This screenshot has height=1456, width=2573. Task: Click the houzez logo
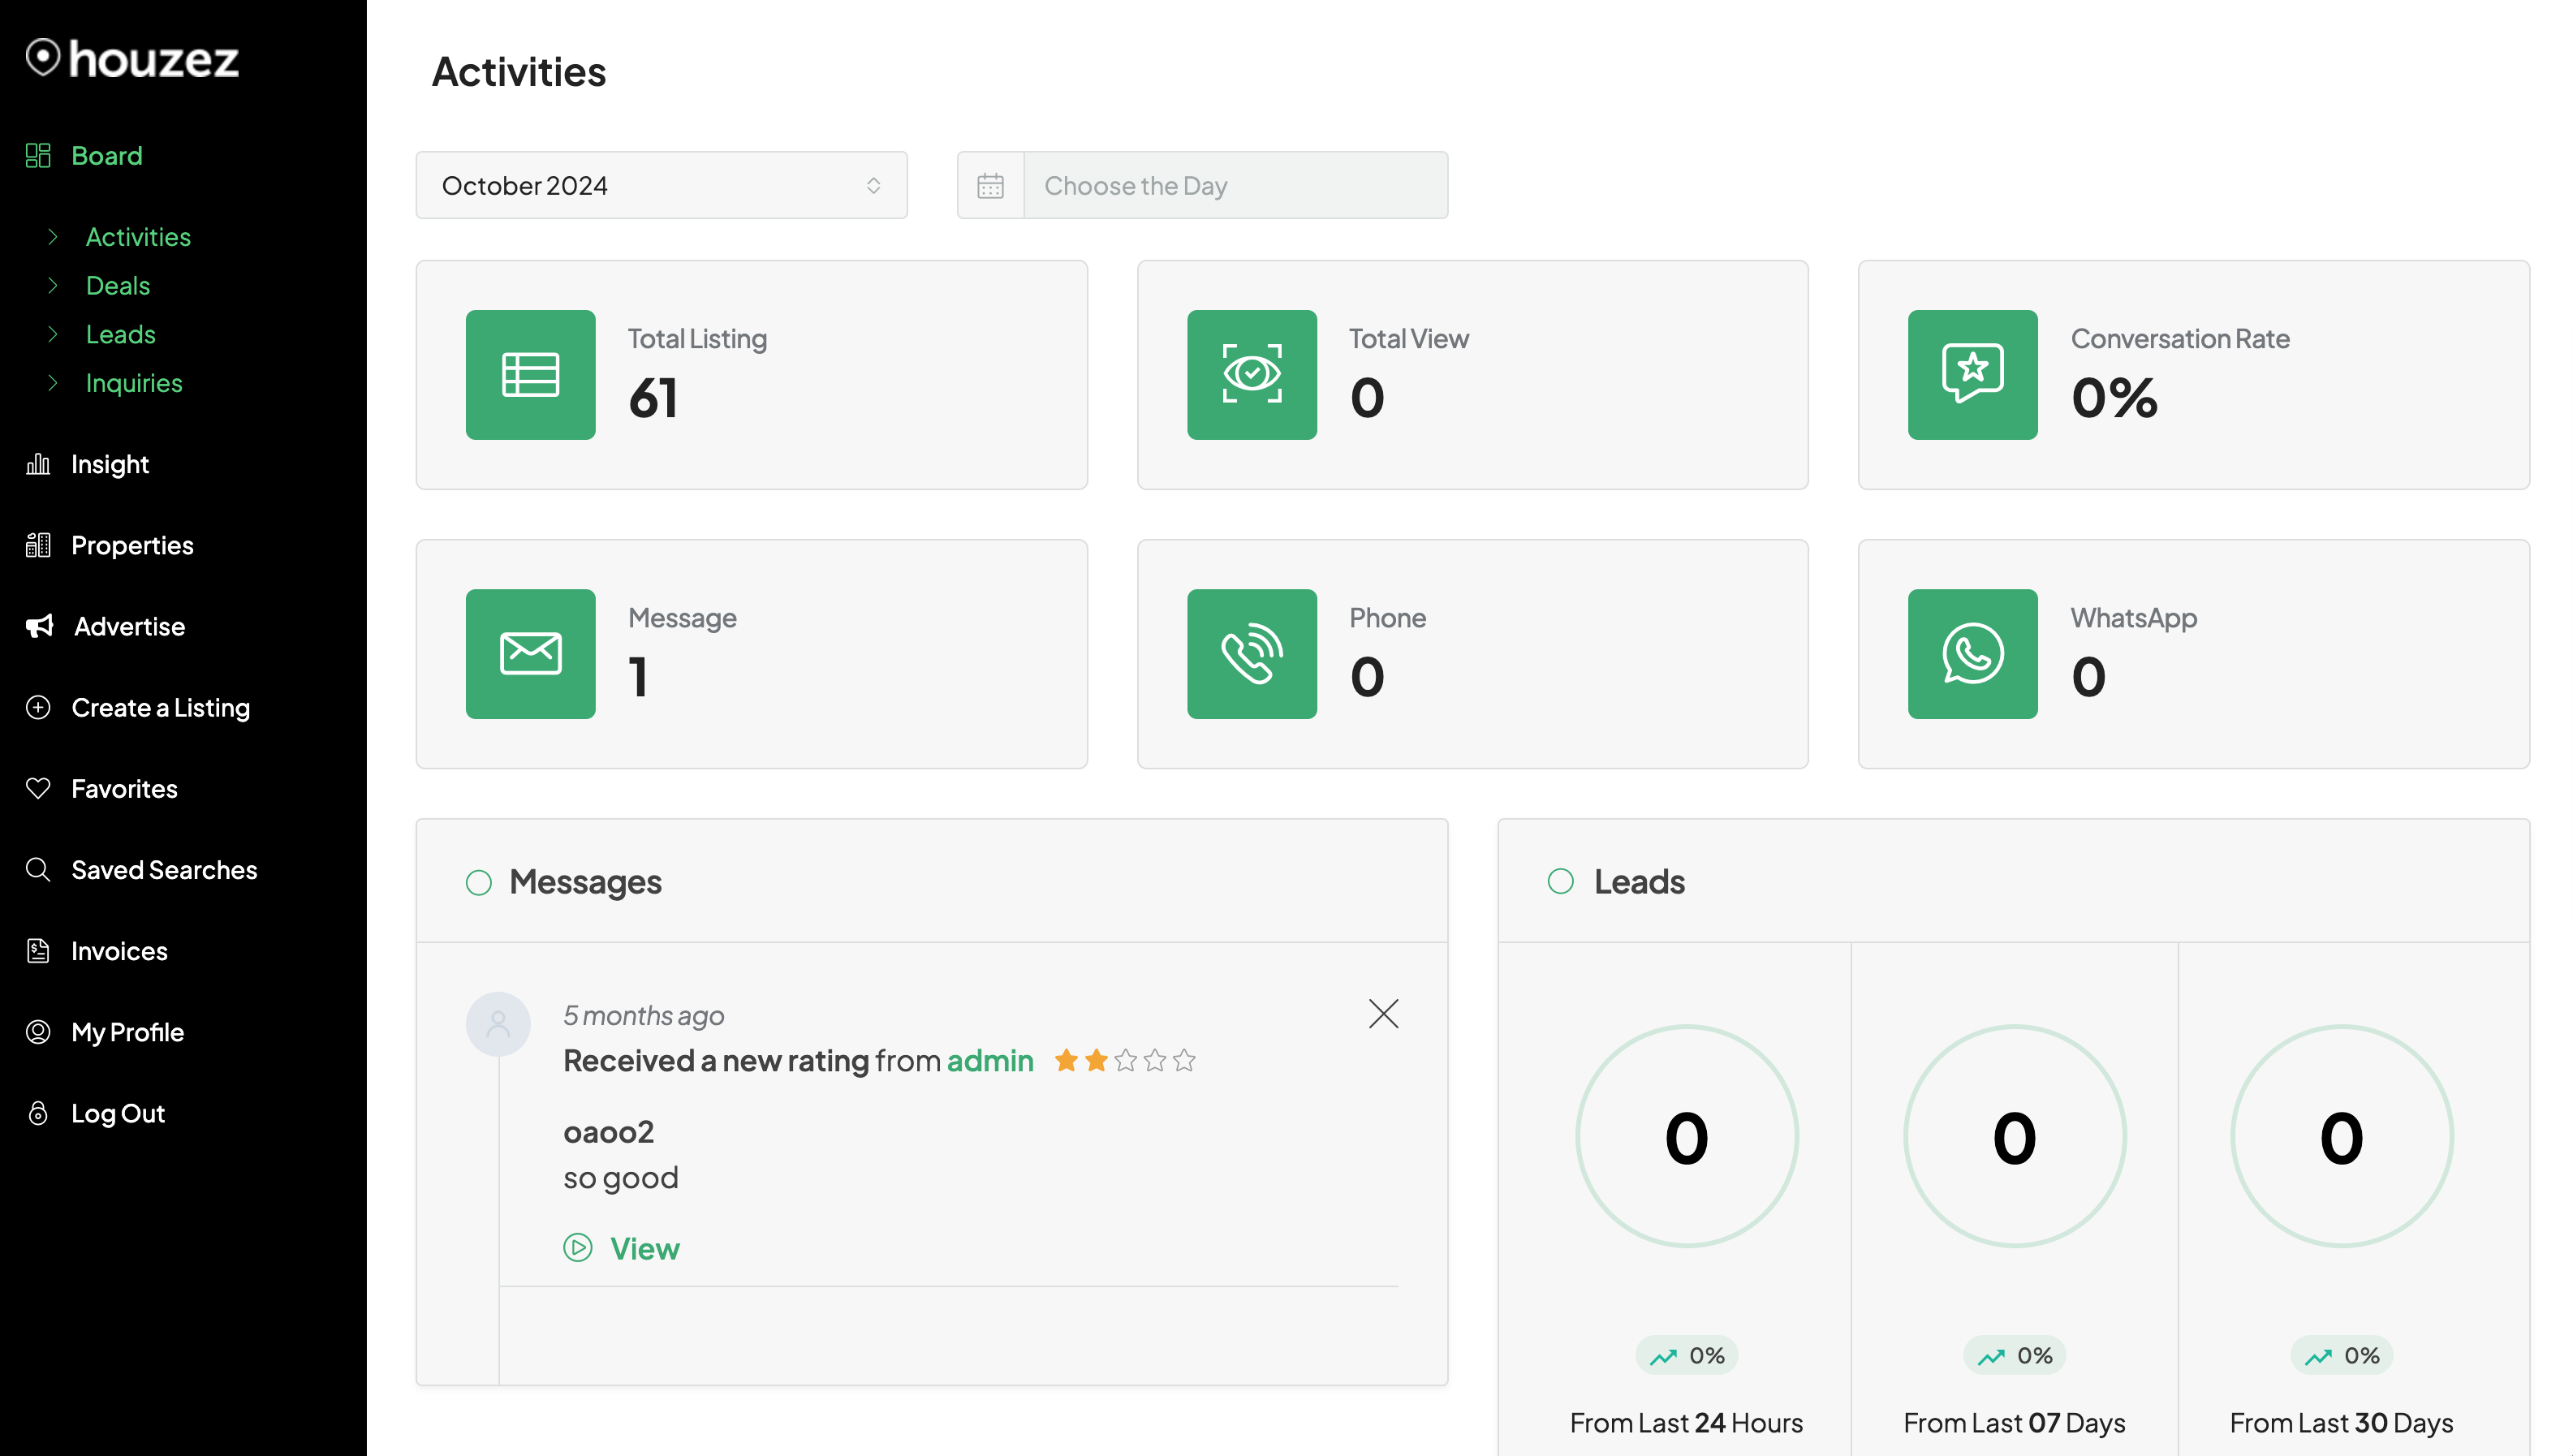coord(132,59)
